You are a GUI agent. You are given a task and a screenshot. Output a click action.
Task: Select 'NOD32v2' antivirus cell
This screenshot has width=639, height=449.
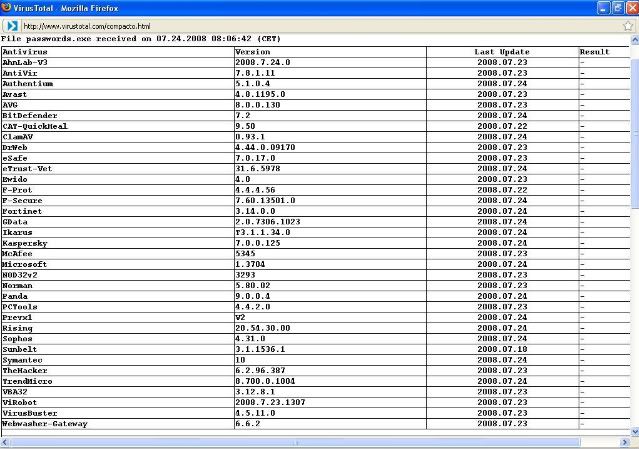[118, 275]
